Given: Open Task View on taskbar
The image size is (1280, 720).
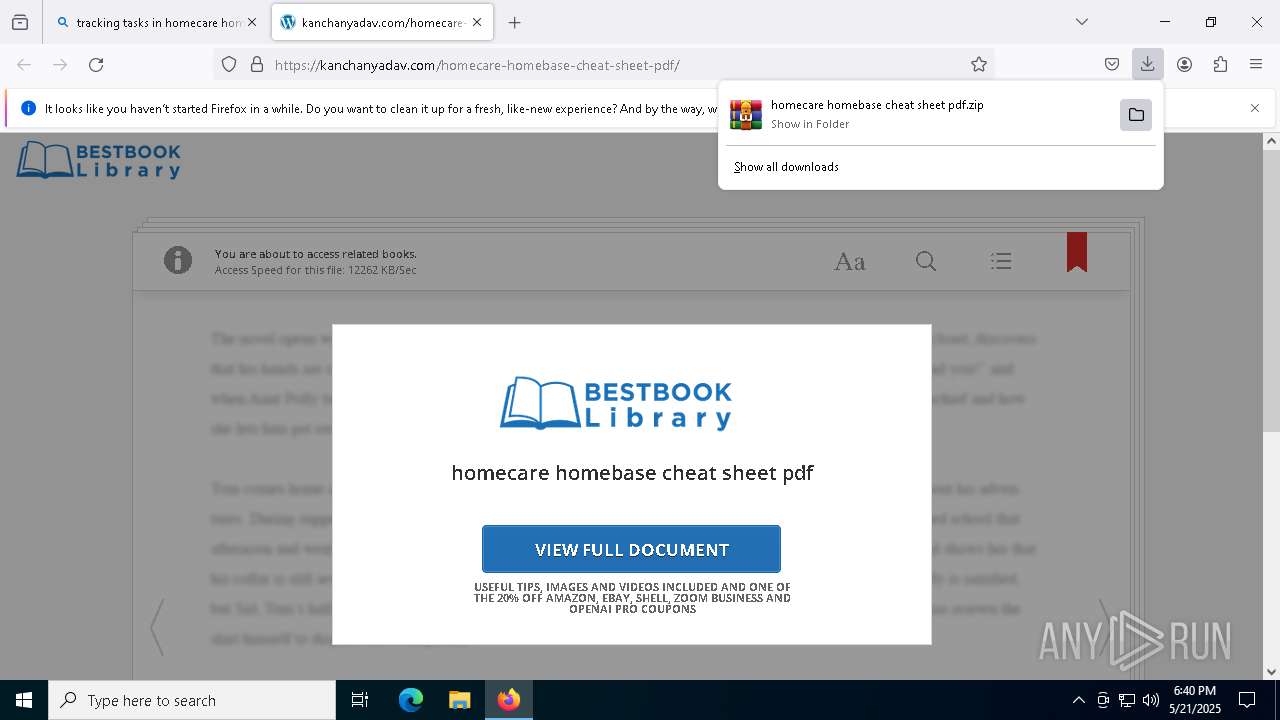Looking at the screenshot, I should (360, 700).
